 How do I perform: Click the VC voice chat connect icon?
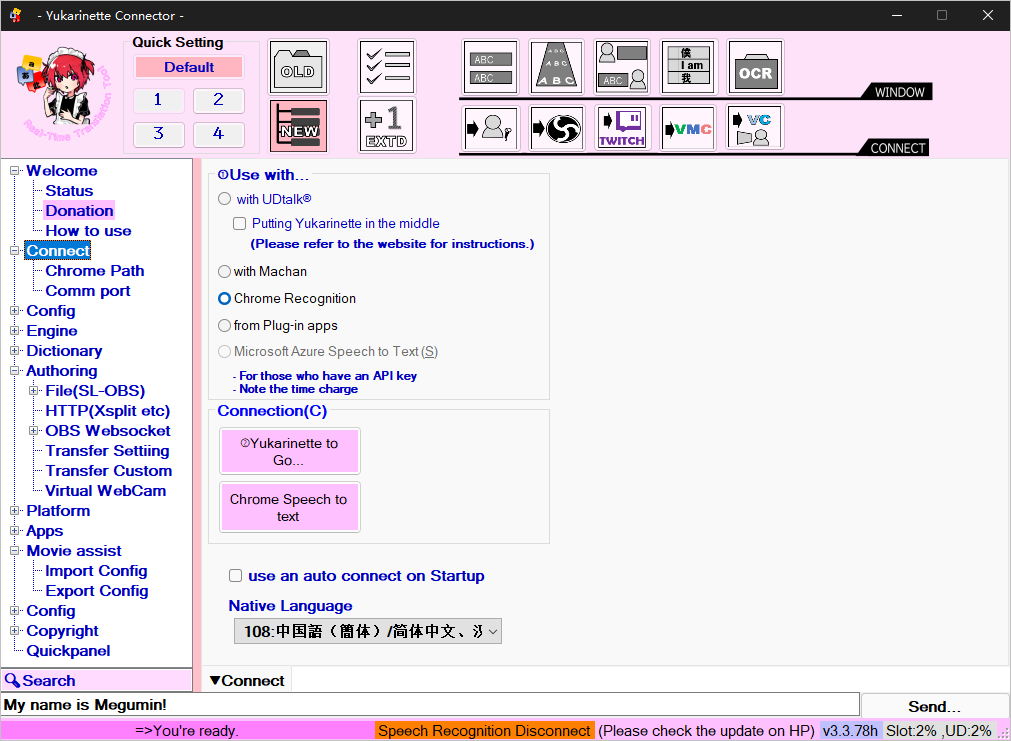[754, 128]
